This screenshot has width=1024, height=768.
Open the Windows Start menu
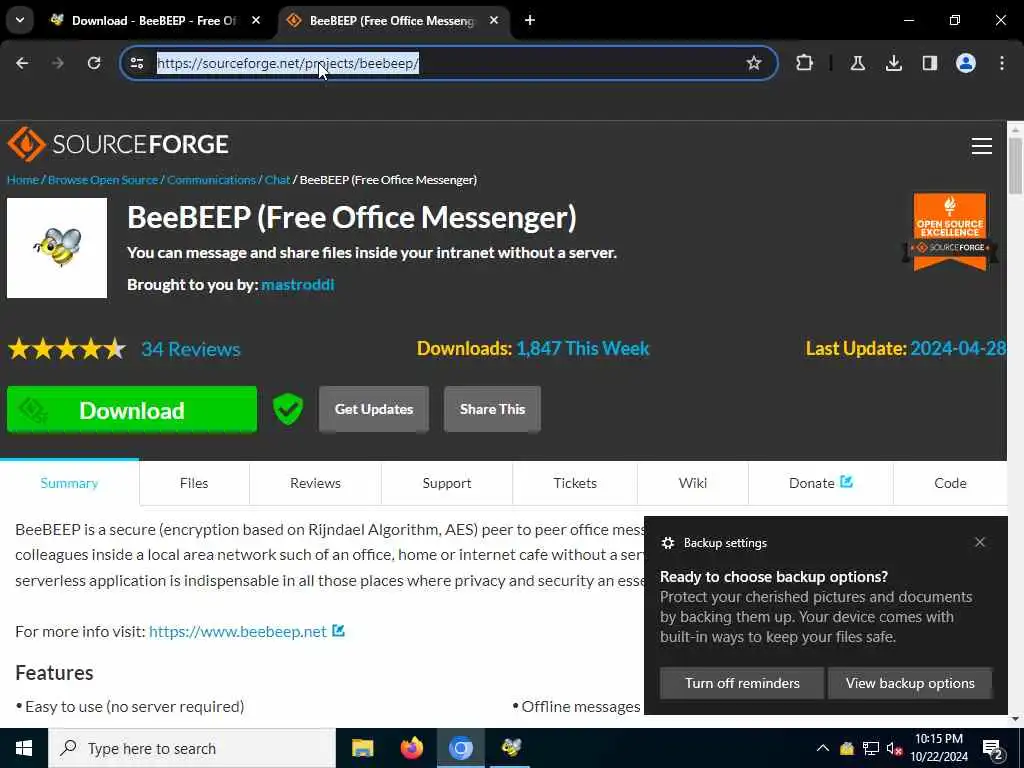tap(24, 748)
